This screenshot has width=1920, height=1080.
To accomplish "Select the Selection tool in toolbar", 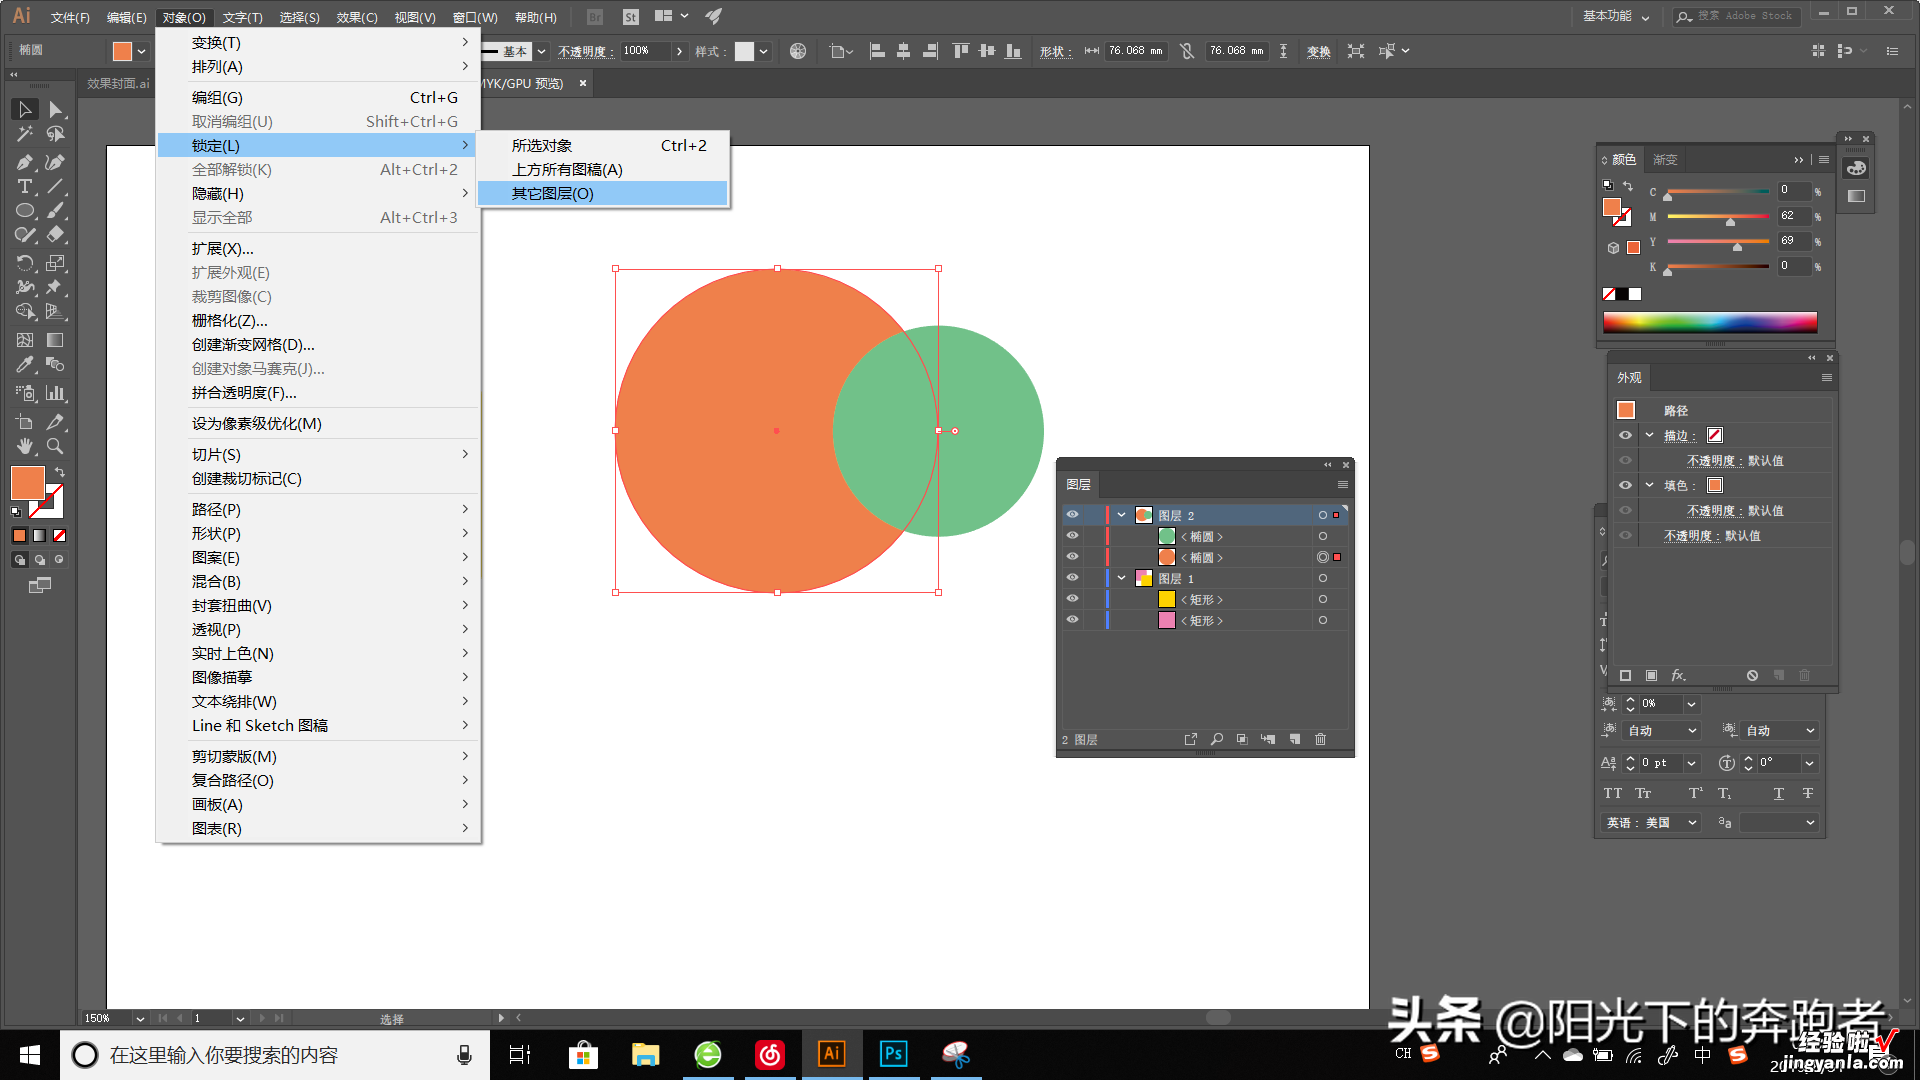I will point(21,111).
